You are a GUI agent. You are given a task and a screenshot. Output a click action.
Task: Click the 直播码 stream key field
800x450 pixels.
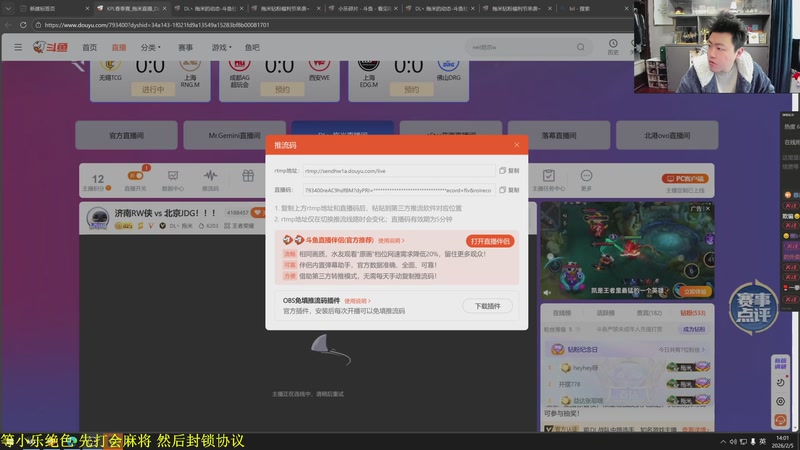coord(398,190)
